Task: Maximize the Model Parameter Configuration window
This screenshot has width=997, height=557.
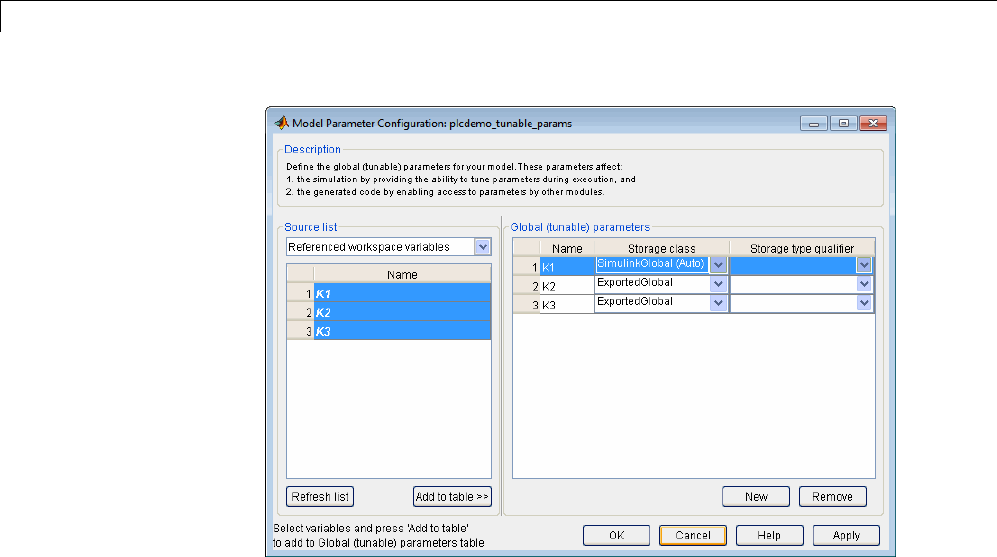Action: click(843, 123)
